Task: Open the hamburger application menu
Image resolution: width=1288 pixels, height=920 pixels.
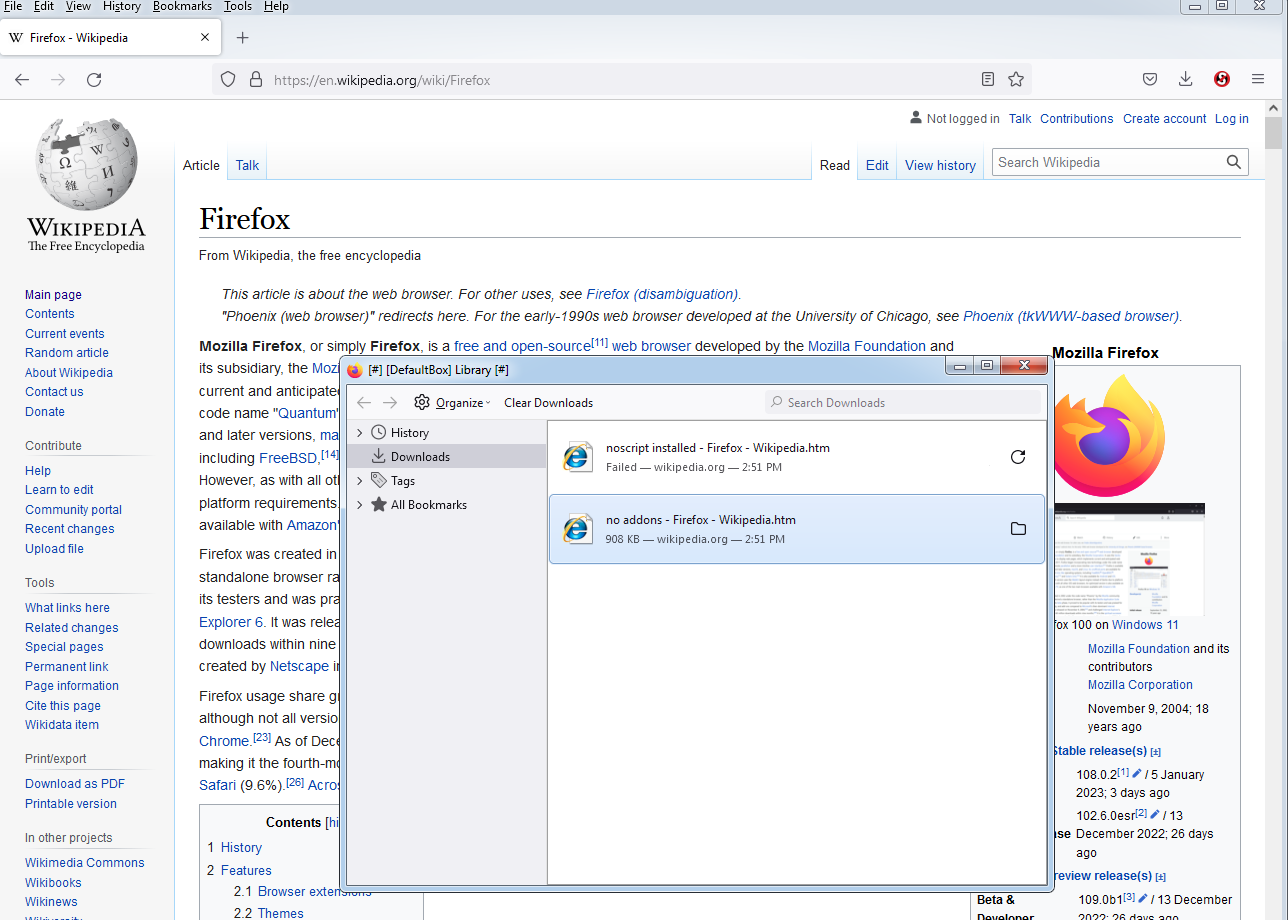Action: click(x=1257, y=79)
